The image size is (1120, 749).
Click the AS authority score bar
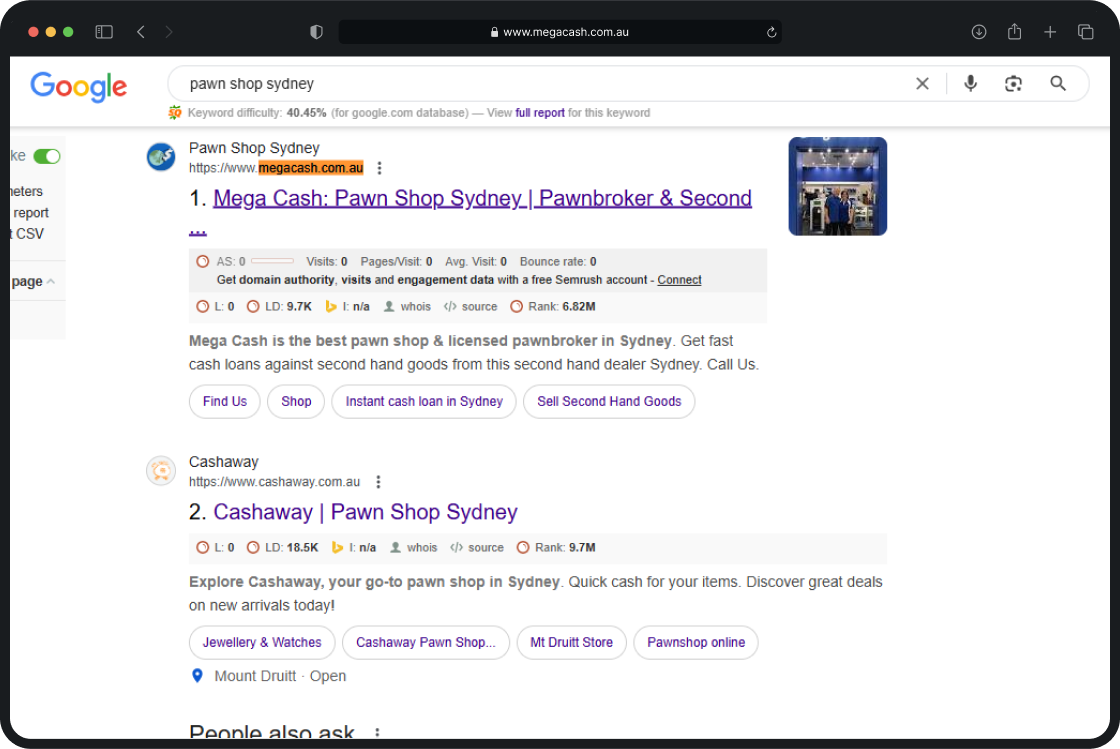tap(272, 261)
